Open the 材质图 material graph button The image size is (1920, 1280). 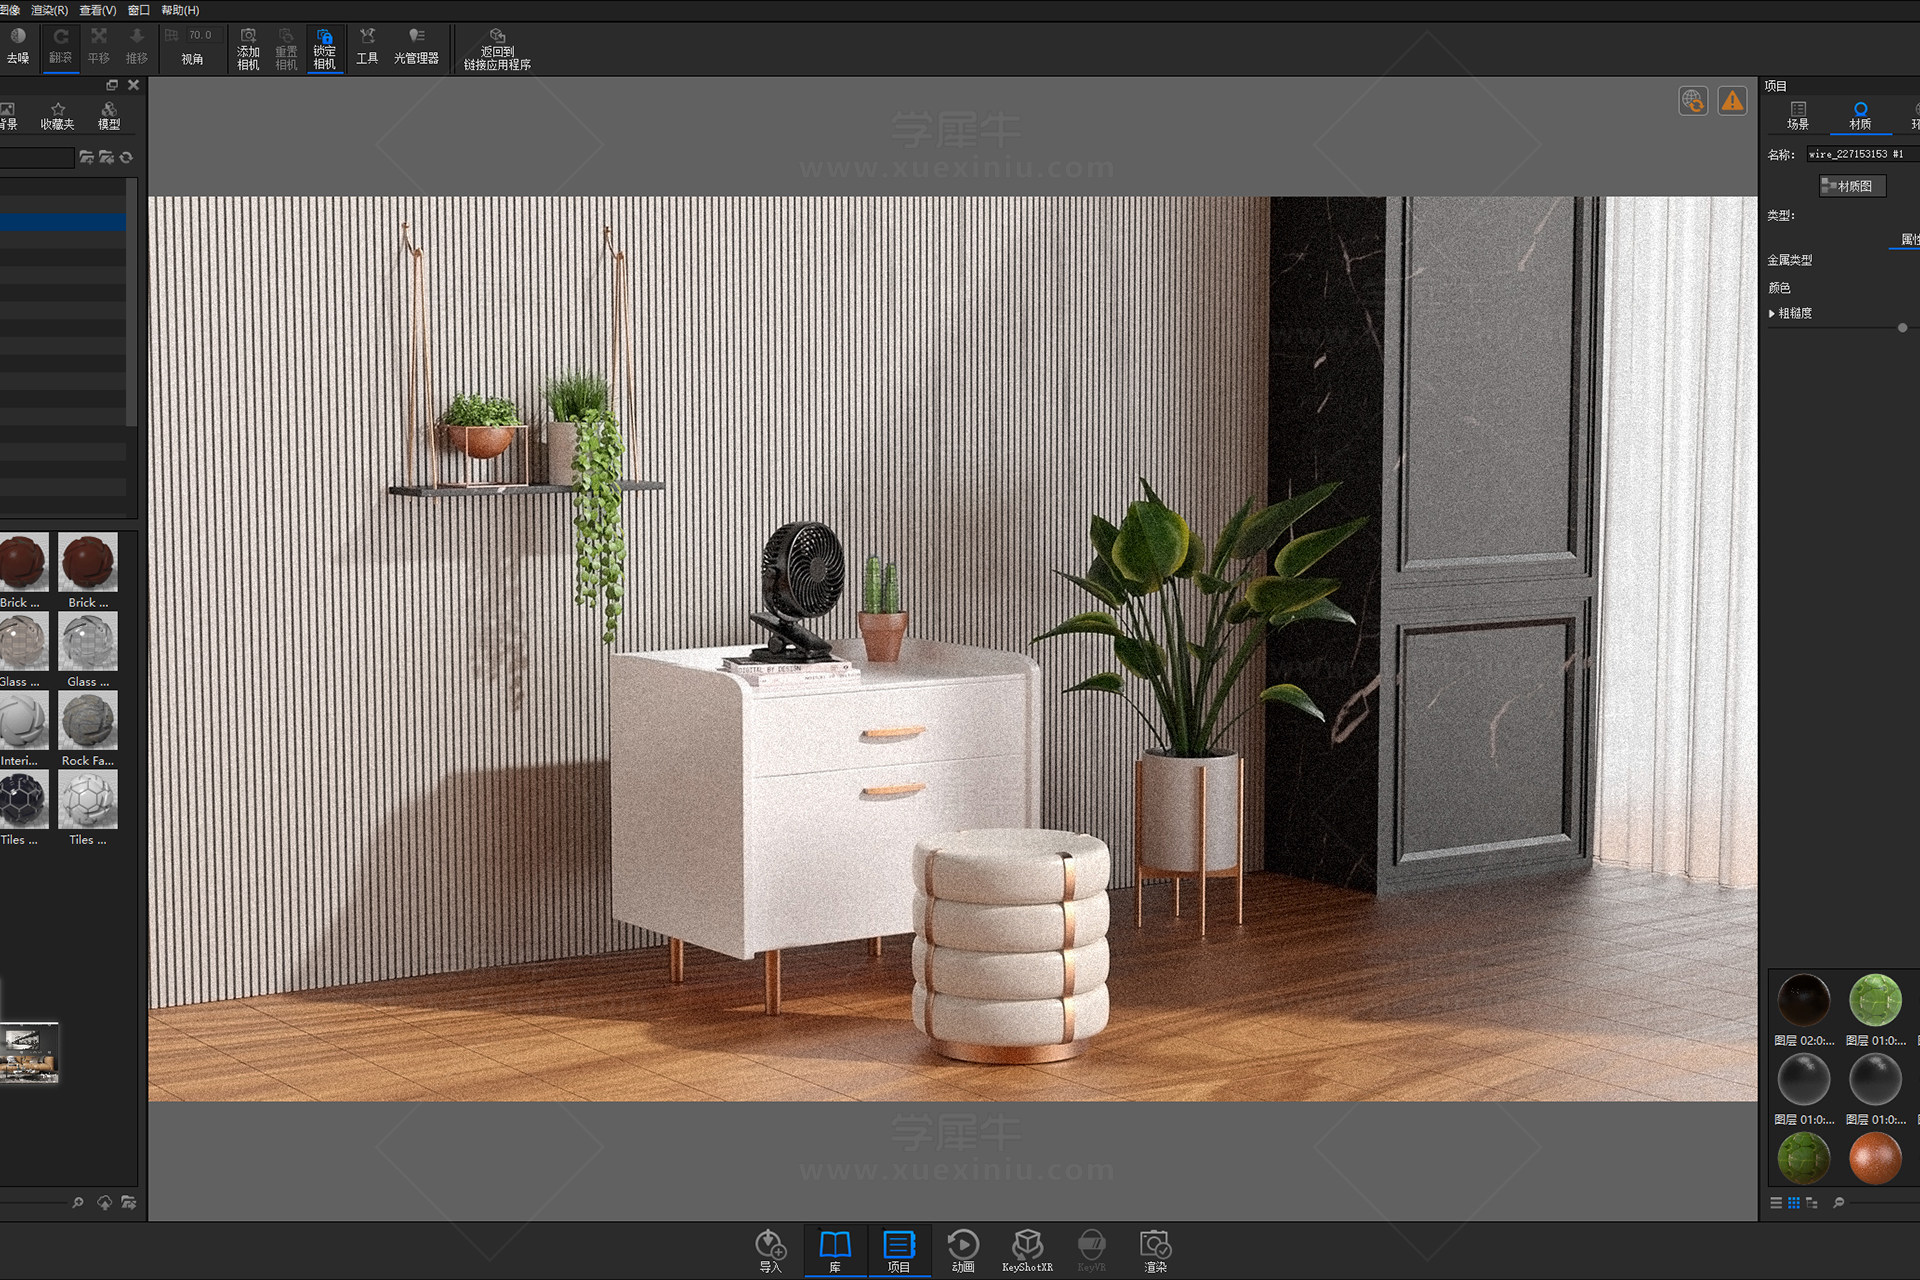point(1852,186)
